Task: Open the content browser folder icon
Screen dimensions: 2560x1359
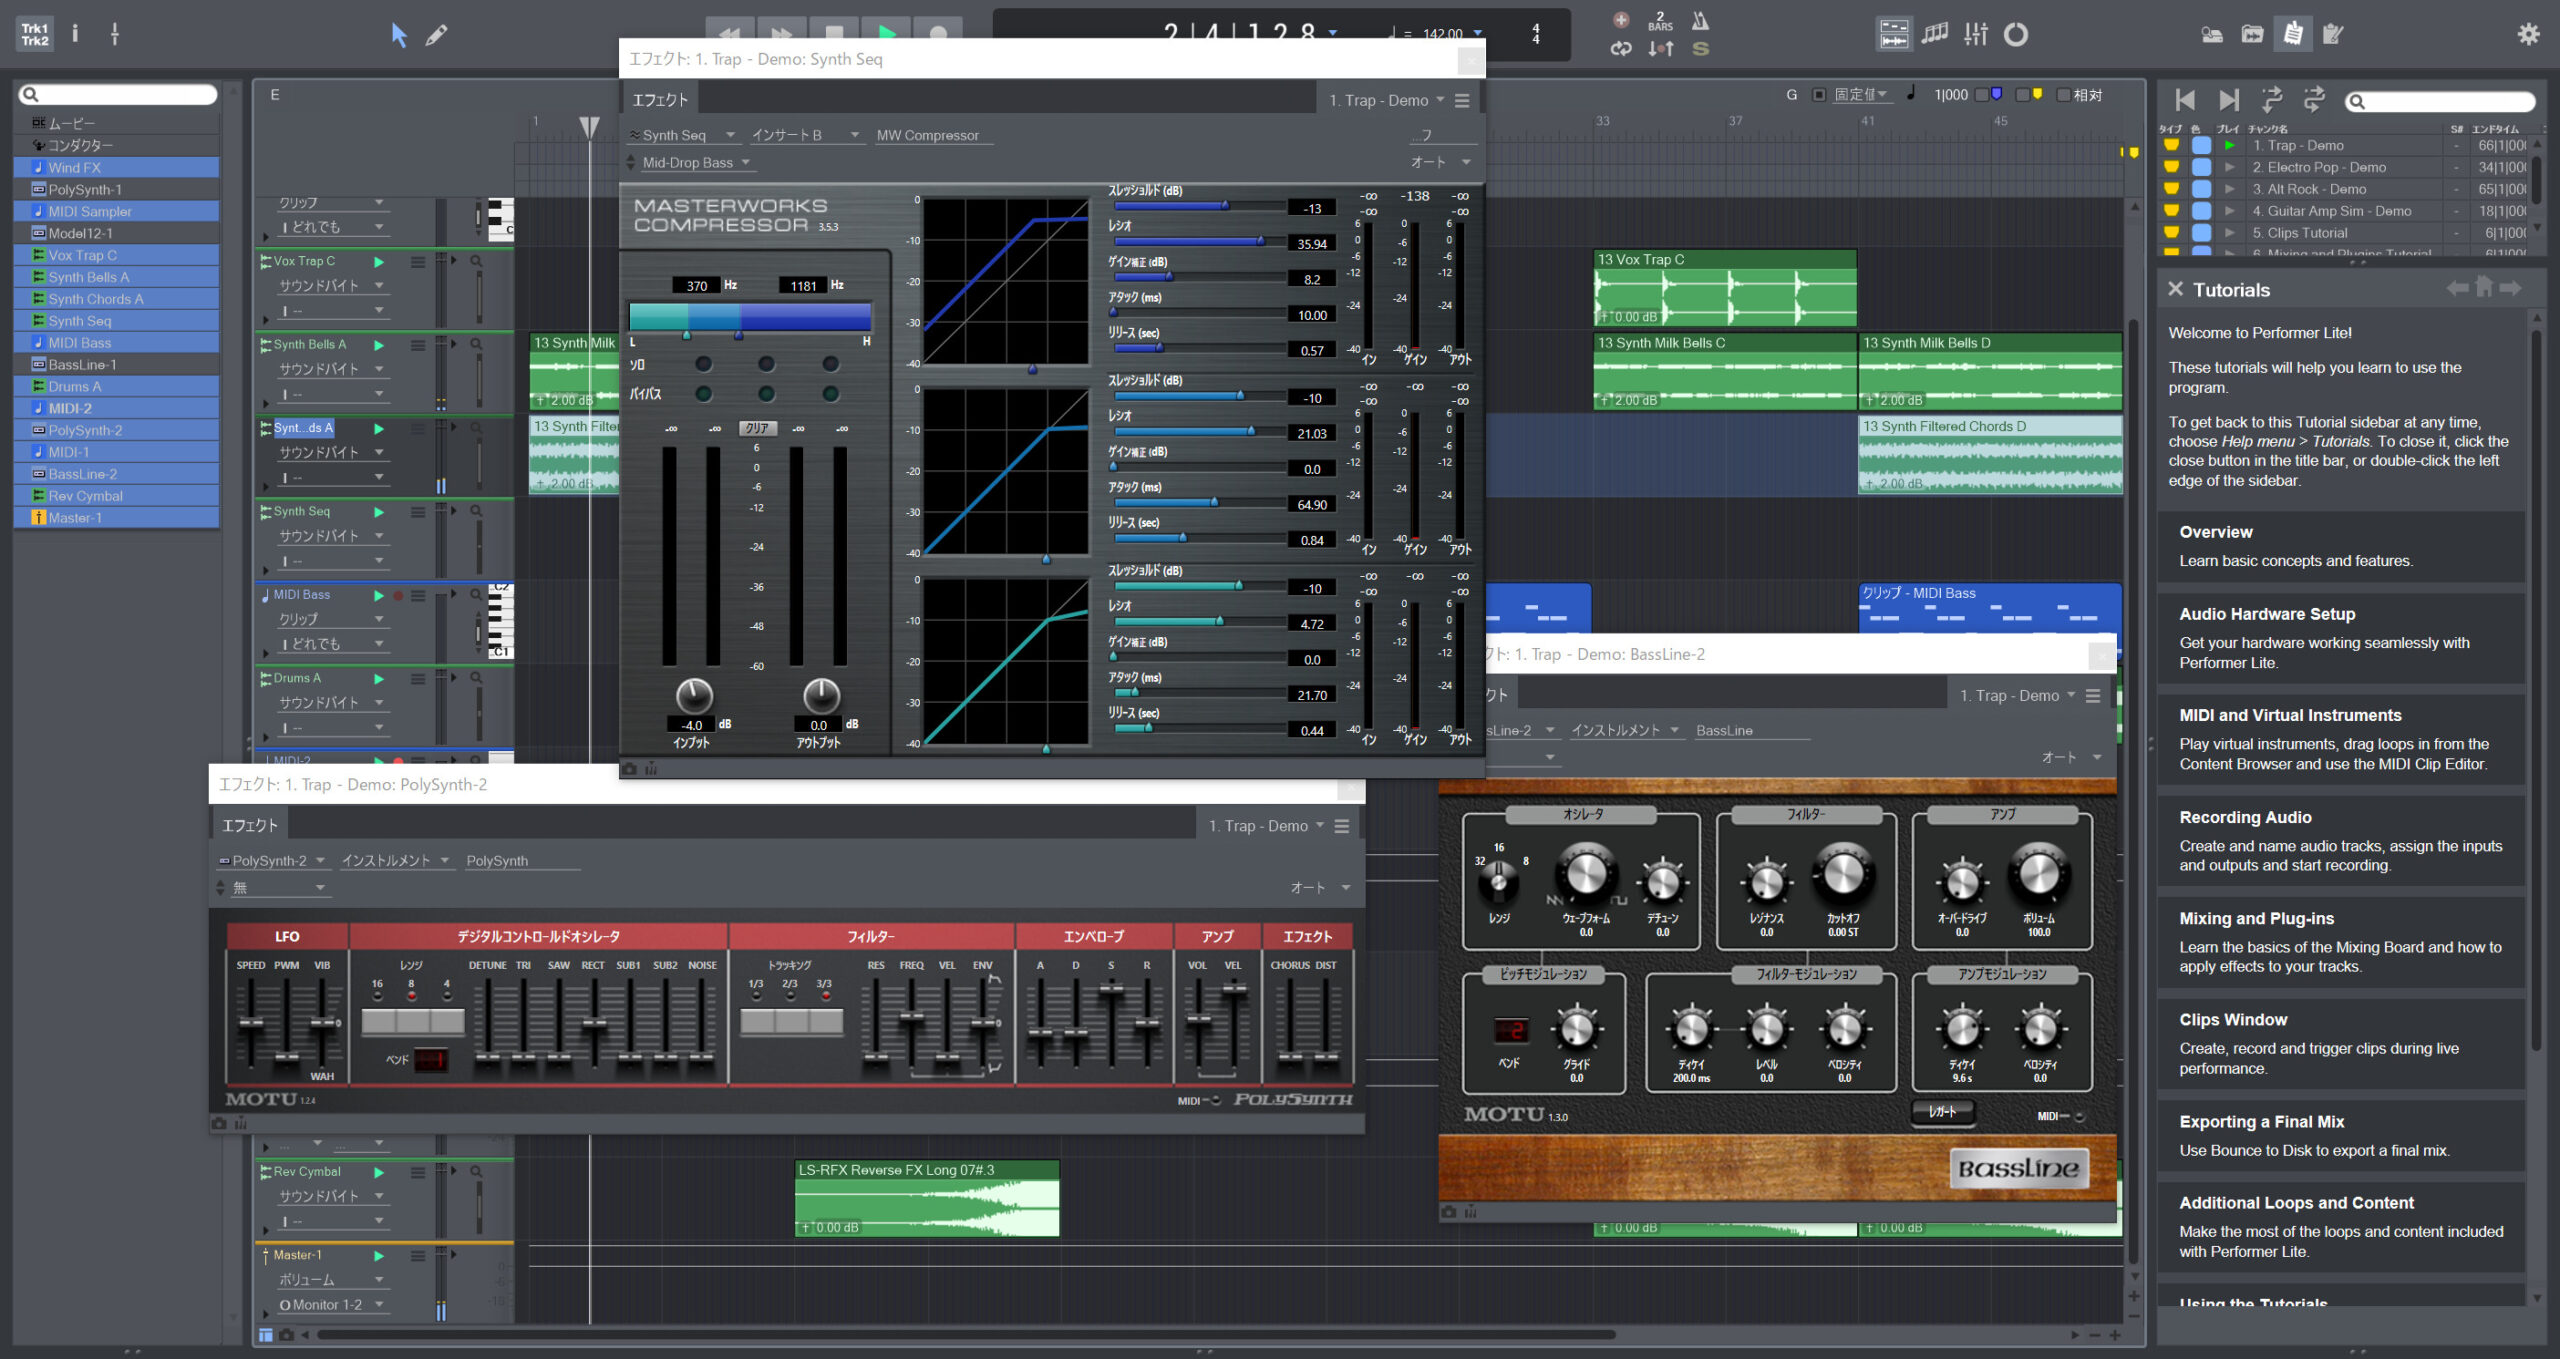Action: pos(2252,35)
